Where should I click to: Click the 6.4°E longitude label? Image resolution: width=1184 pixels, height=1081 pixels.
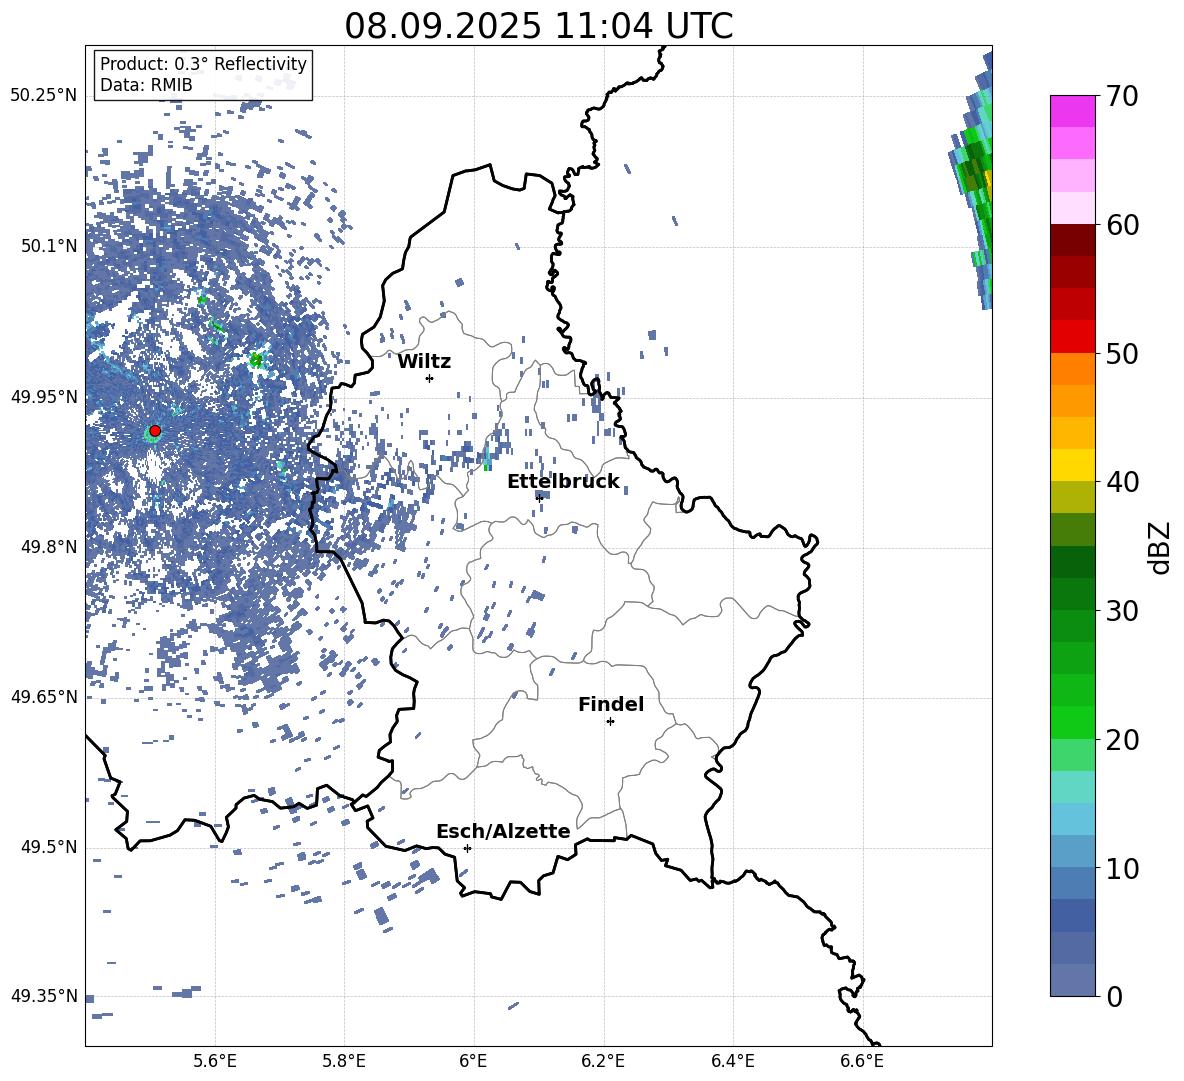point(733,1062)
